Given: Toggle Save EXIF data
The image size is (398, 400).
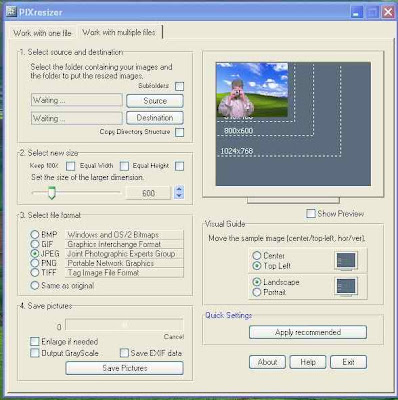Looking at the screenshot, I should [x=124, y=353].
